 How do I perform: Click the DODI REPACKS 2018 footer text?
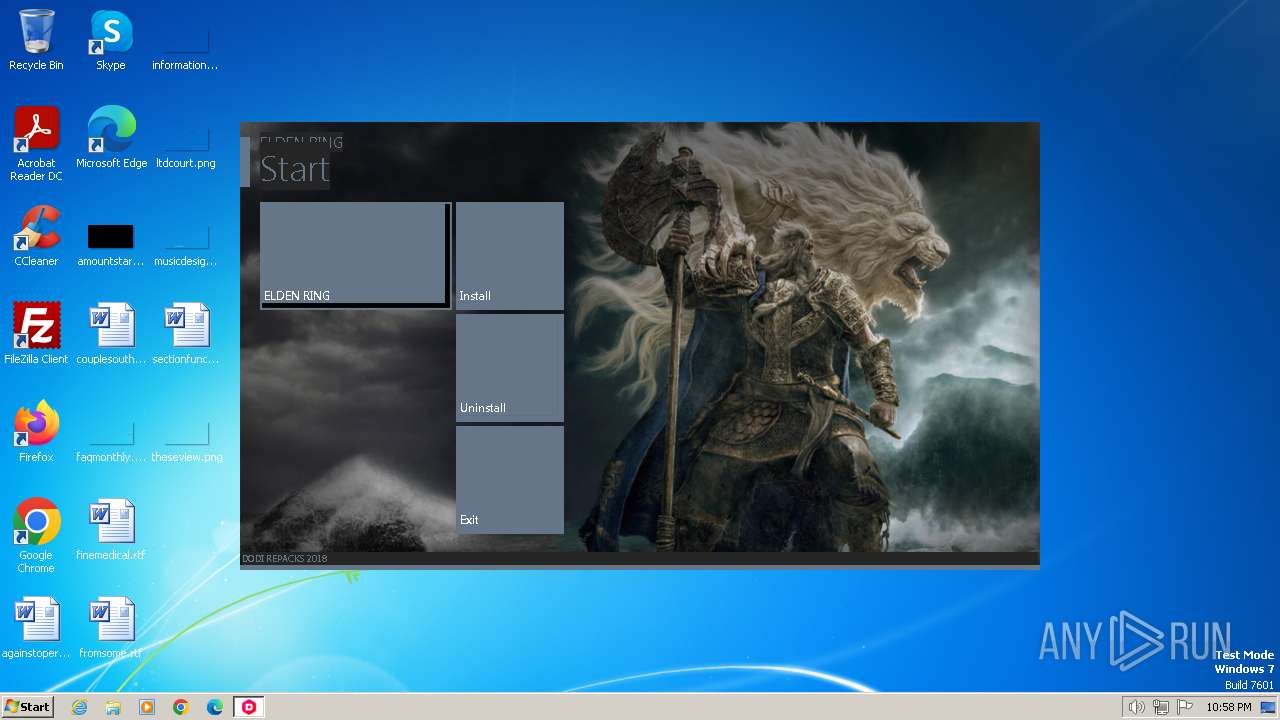click(x=285, y=559)
